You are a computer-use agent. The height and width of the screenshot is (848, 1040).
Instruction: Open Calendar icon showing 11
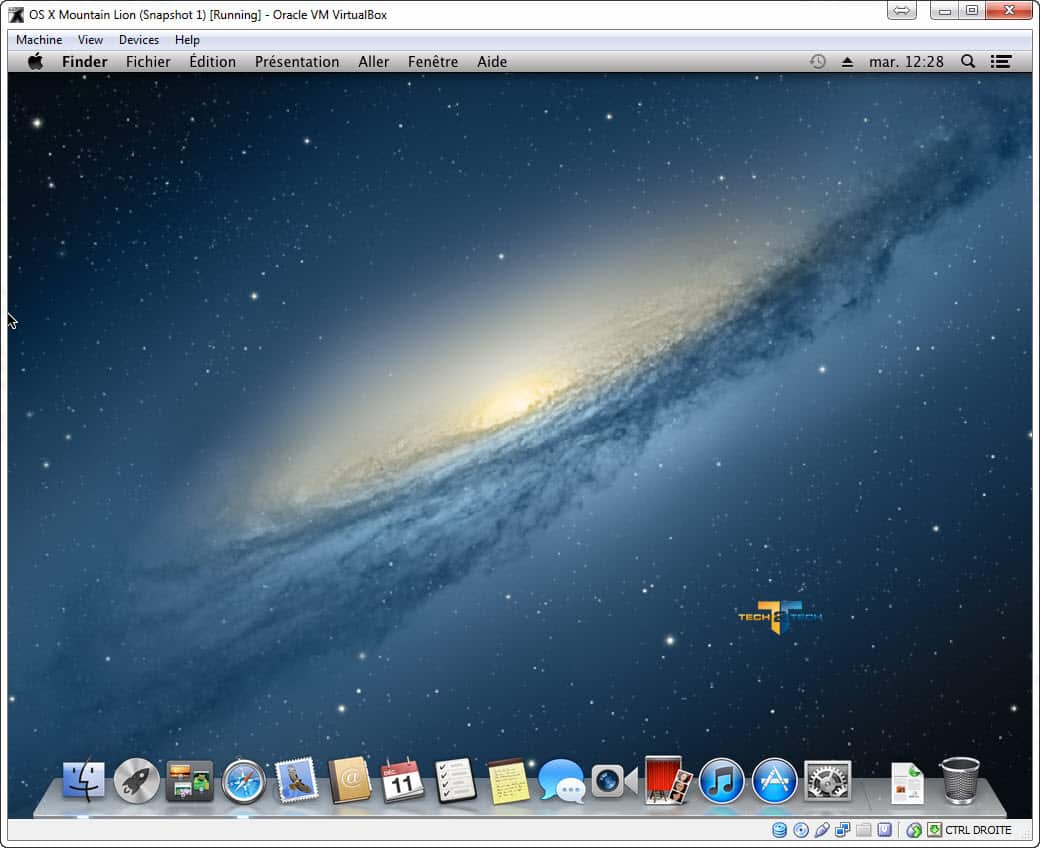[x=403, y=780]
